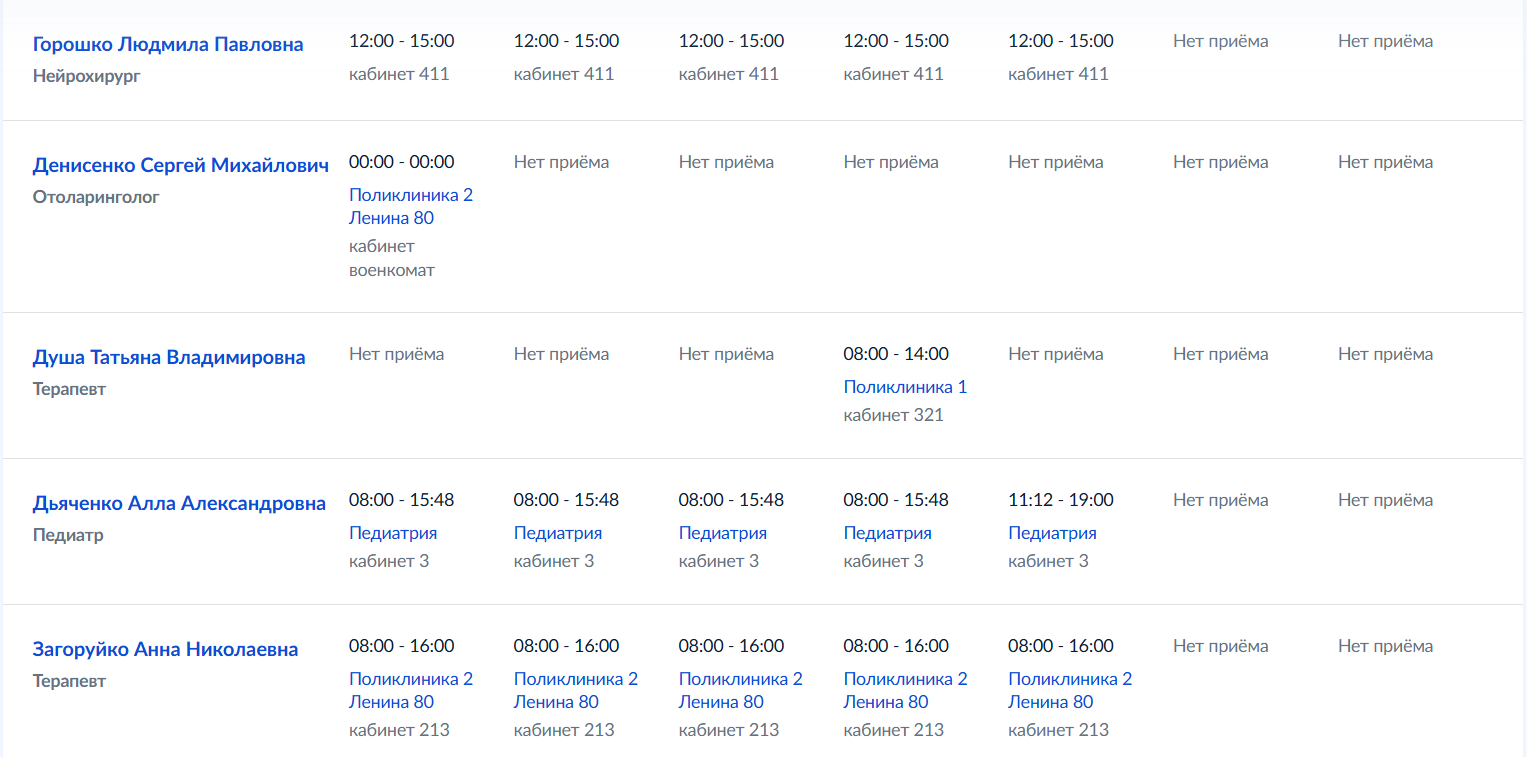Select the 00:00 - 00:00 time slot
The image size is (1527, 757).
click(402, 162)
